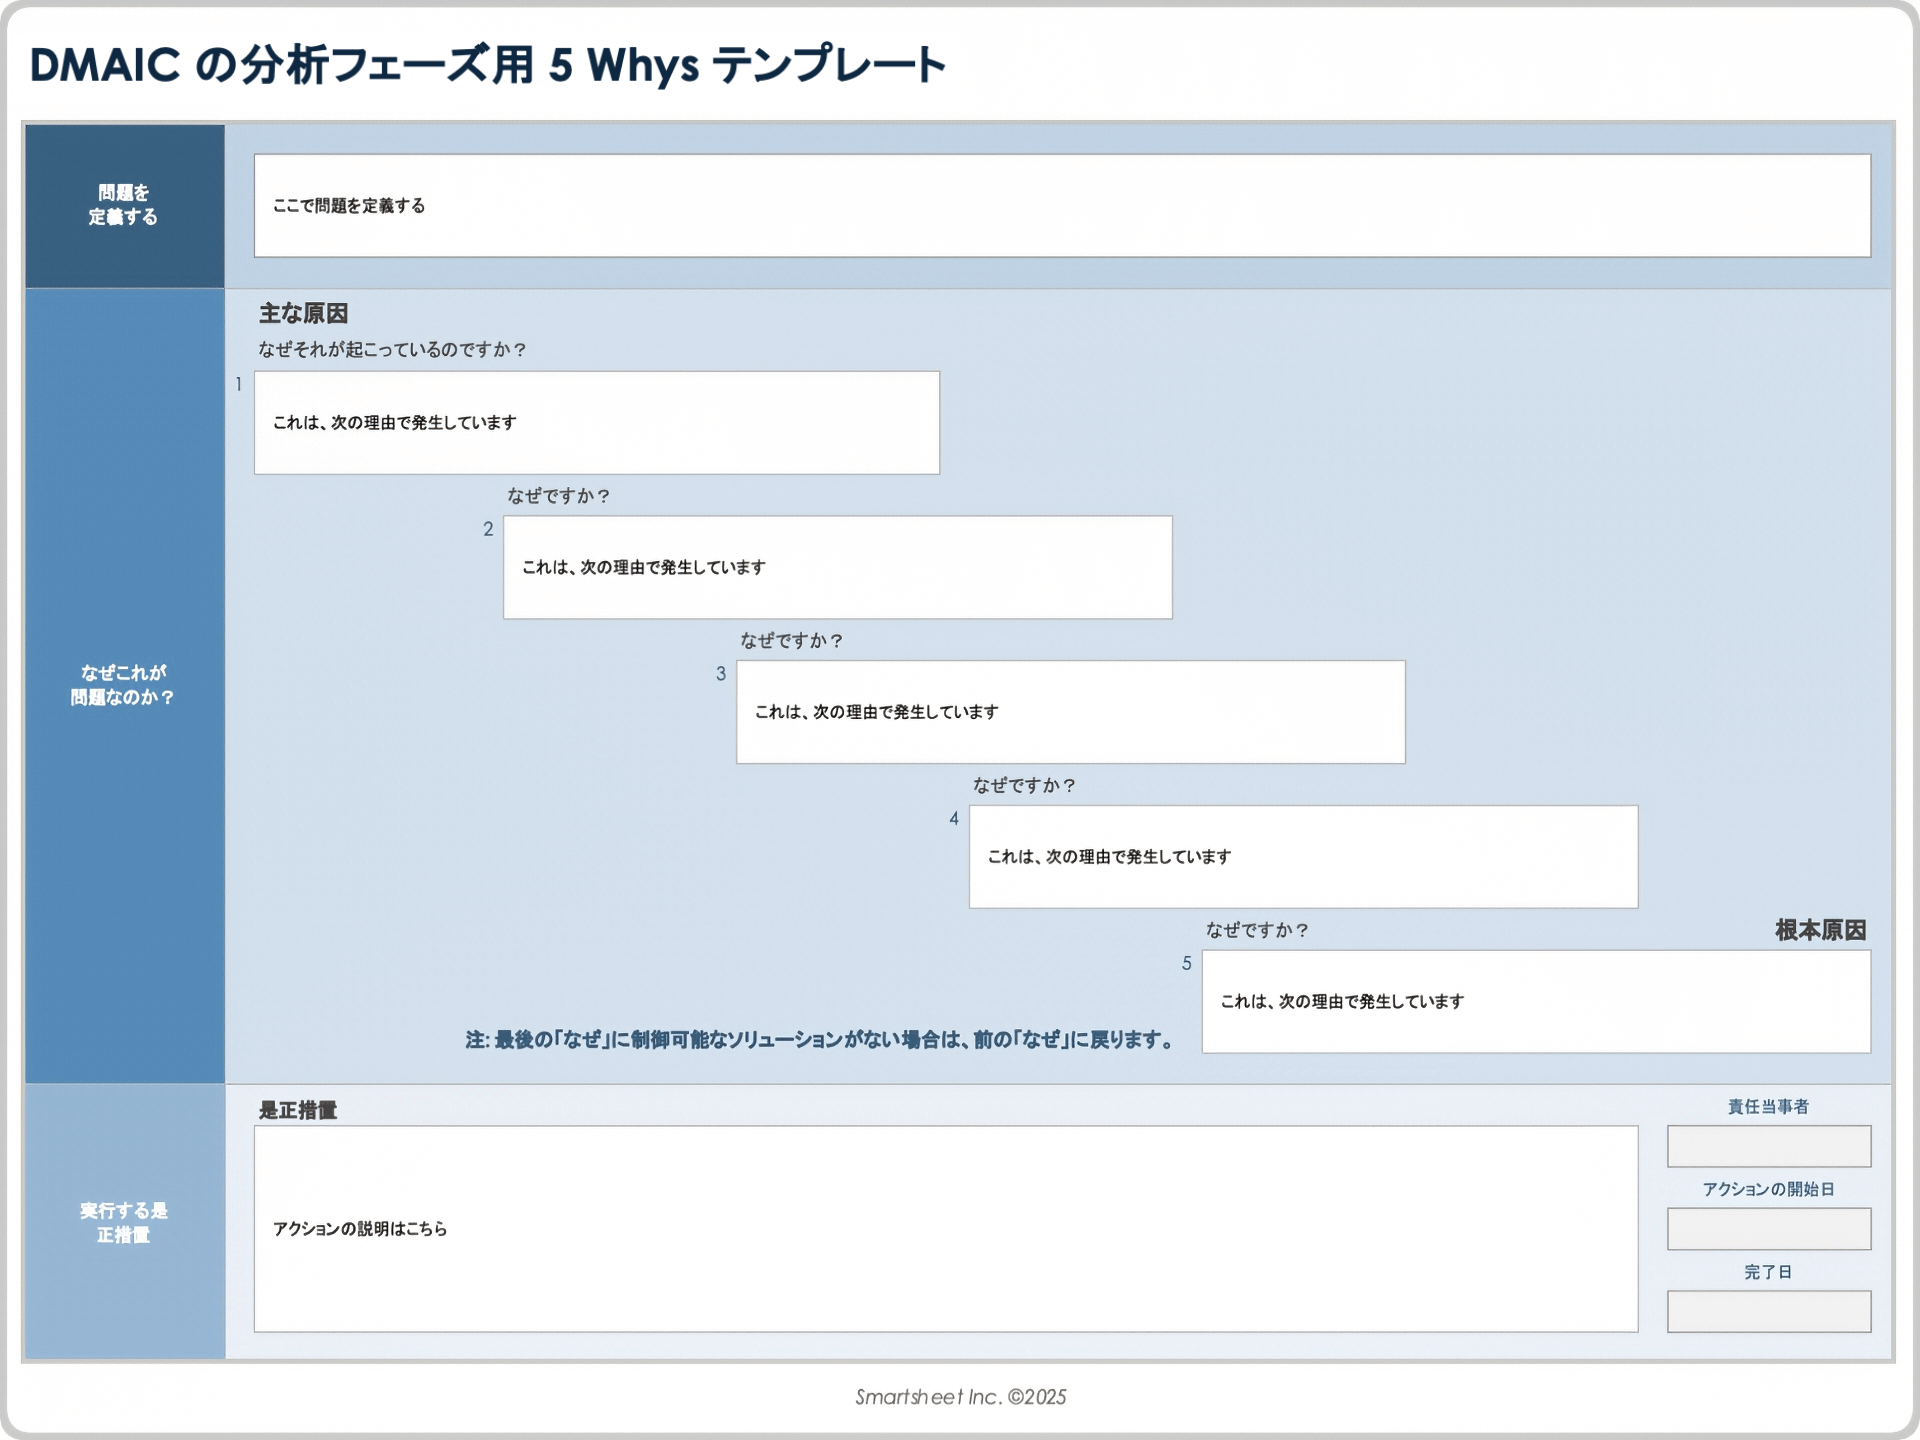The width and height of the screenshot is (1920, 1440).
Task: Click the 'なぜですか？' label above box 3
Action: tap(792, 640)
